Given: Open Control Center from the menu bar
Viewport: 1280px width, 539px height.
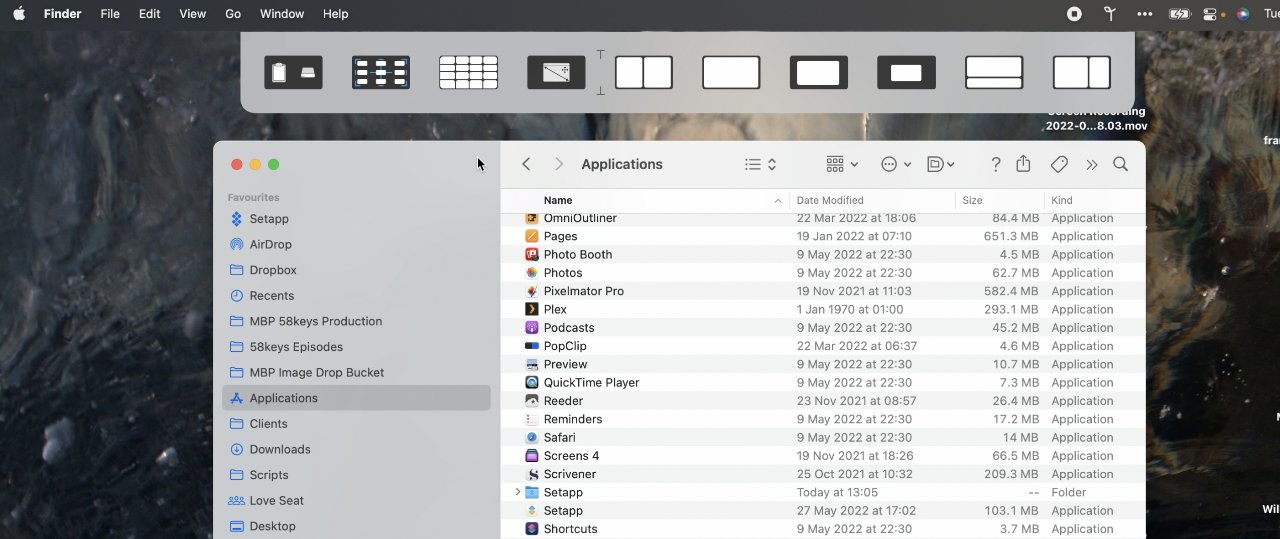Looking at the screenshot, I should [x=1210, y=14].
